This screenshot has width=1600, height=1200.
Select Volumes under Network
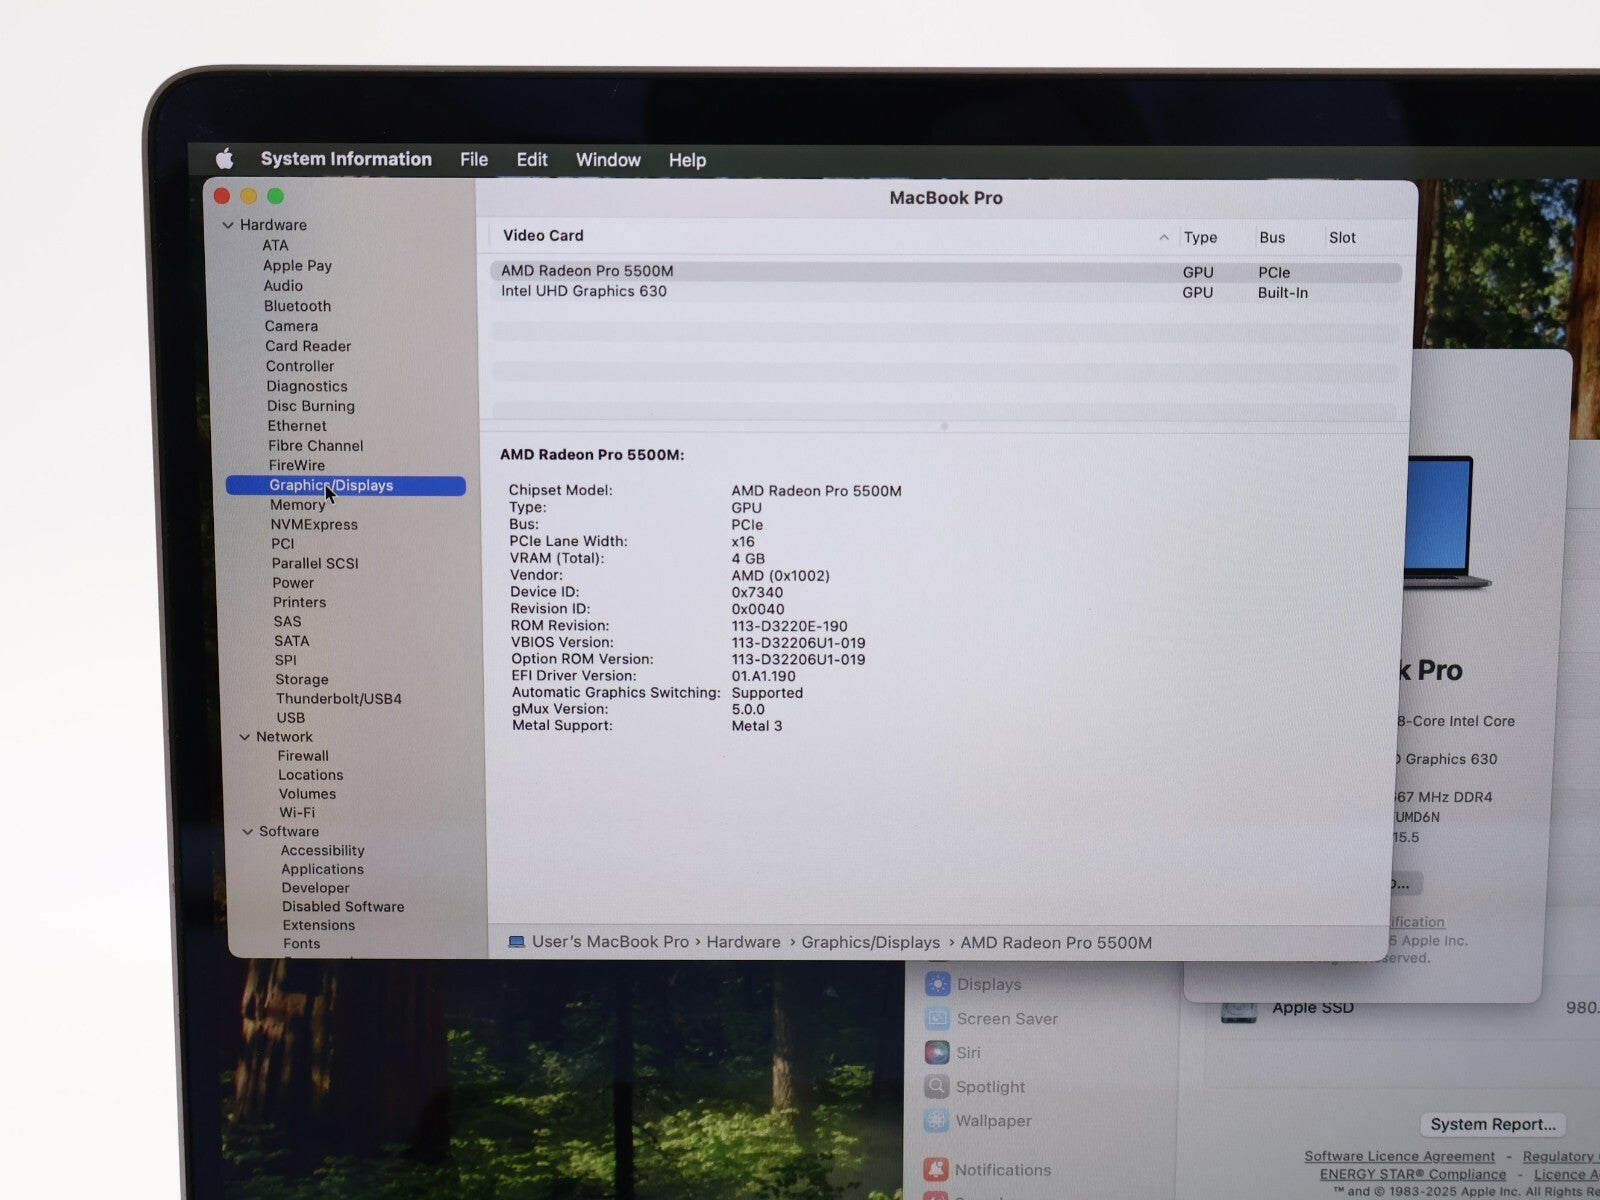(x=307, y=794)
